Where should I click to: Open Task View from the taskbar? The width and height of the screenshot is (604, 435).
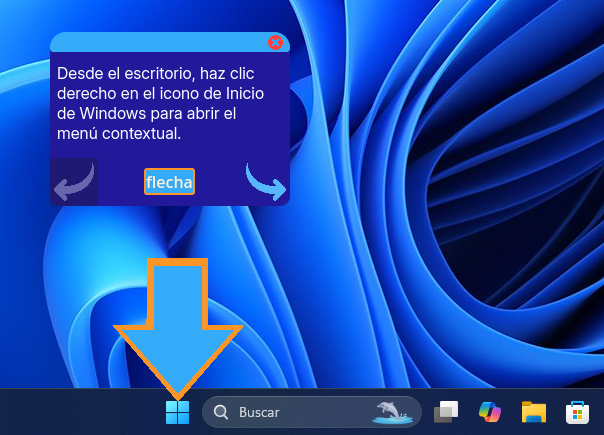click(x=446, y=412)
